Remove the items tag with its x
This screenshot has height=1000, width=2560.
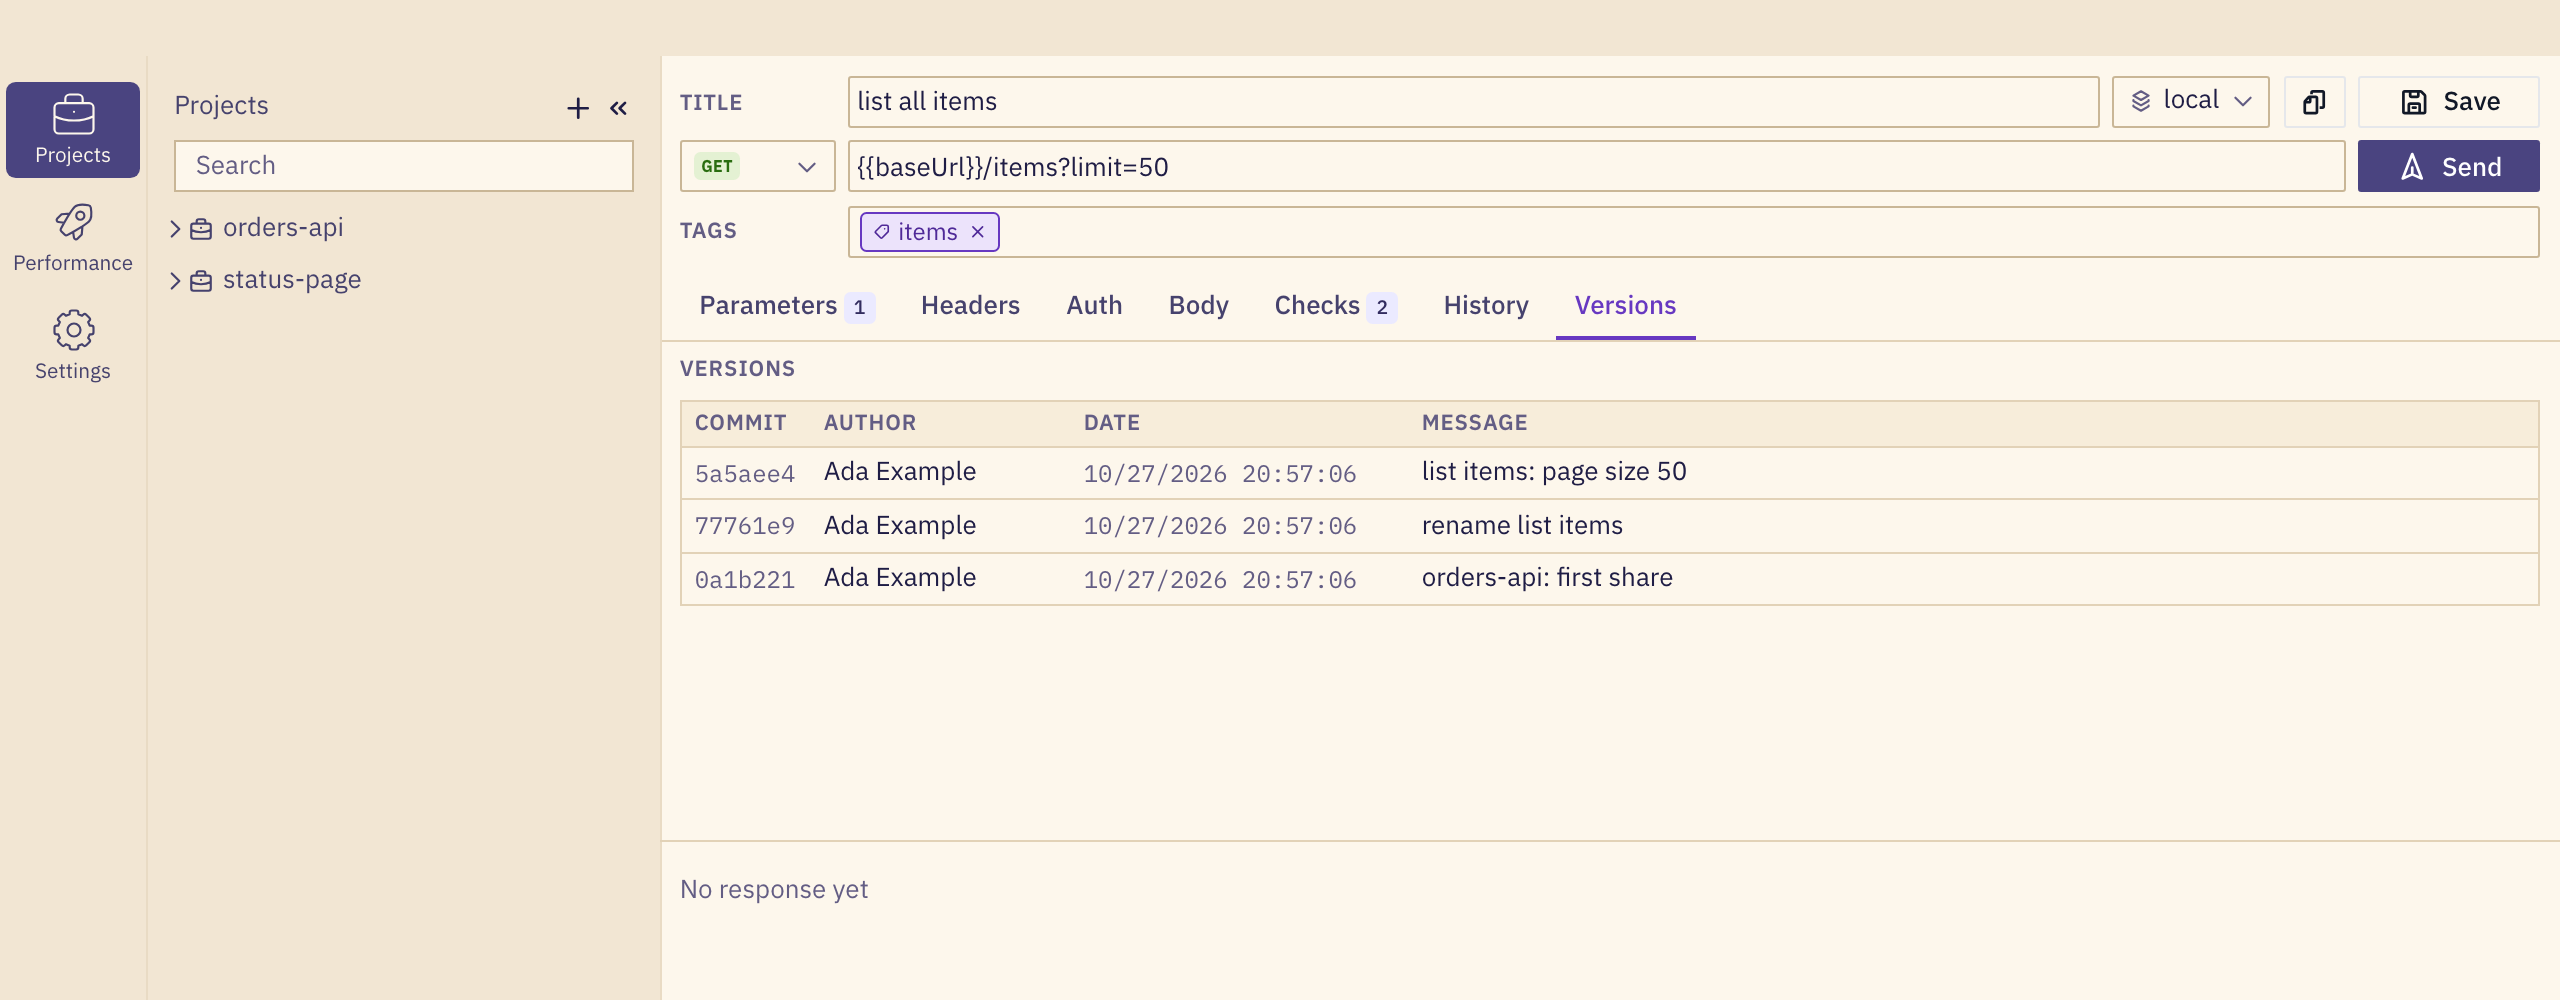click(978, 232)
